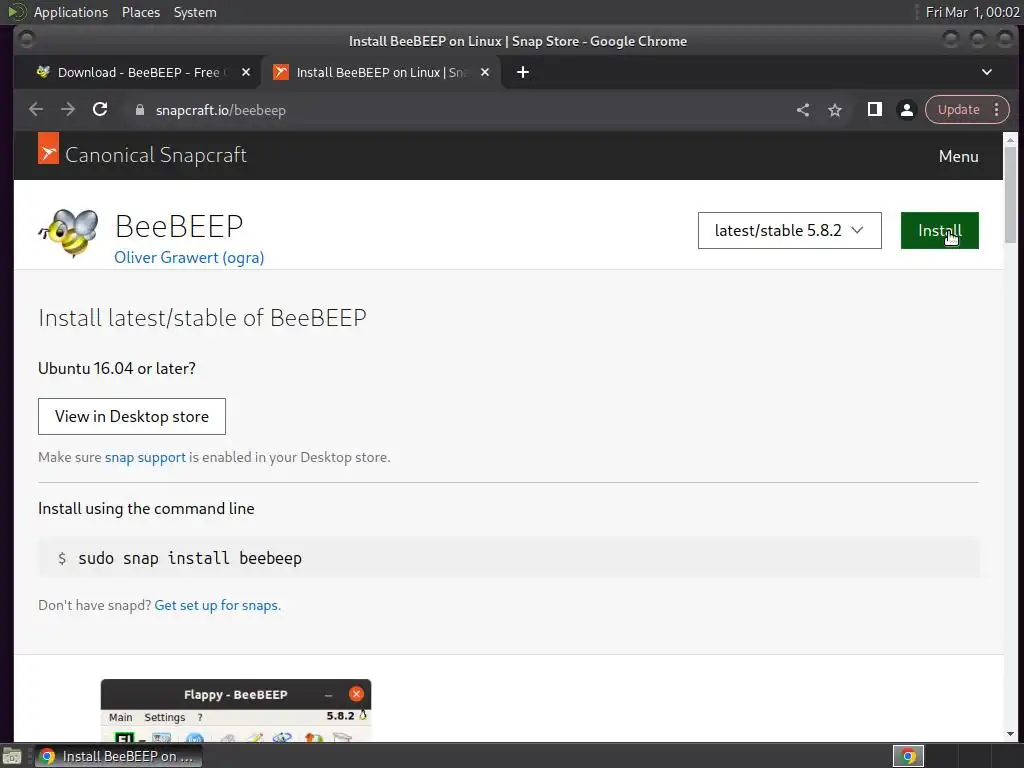The width and height of the screenshot is (1024, 768).
Task: Click the BeeBEEP bee icon
Action: 69,233
